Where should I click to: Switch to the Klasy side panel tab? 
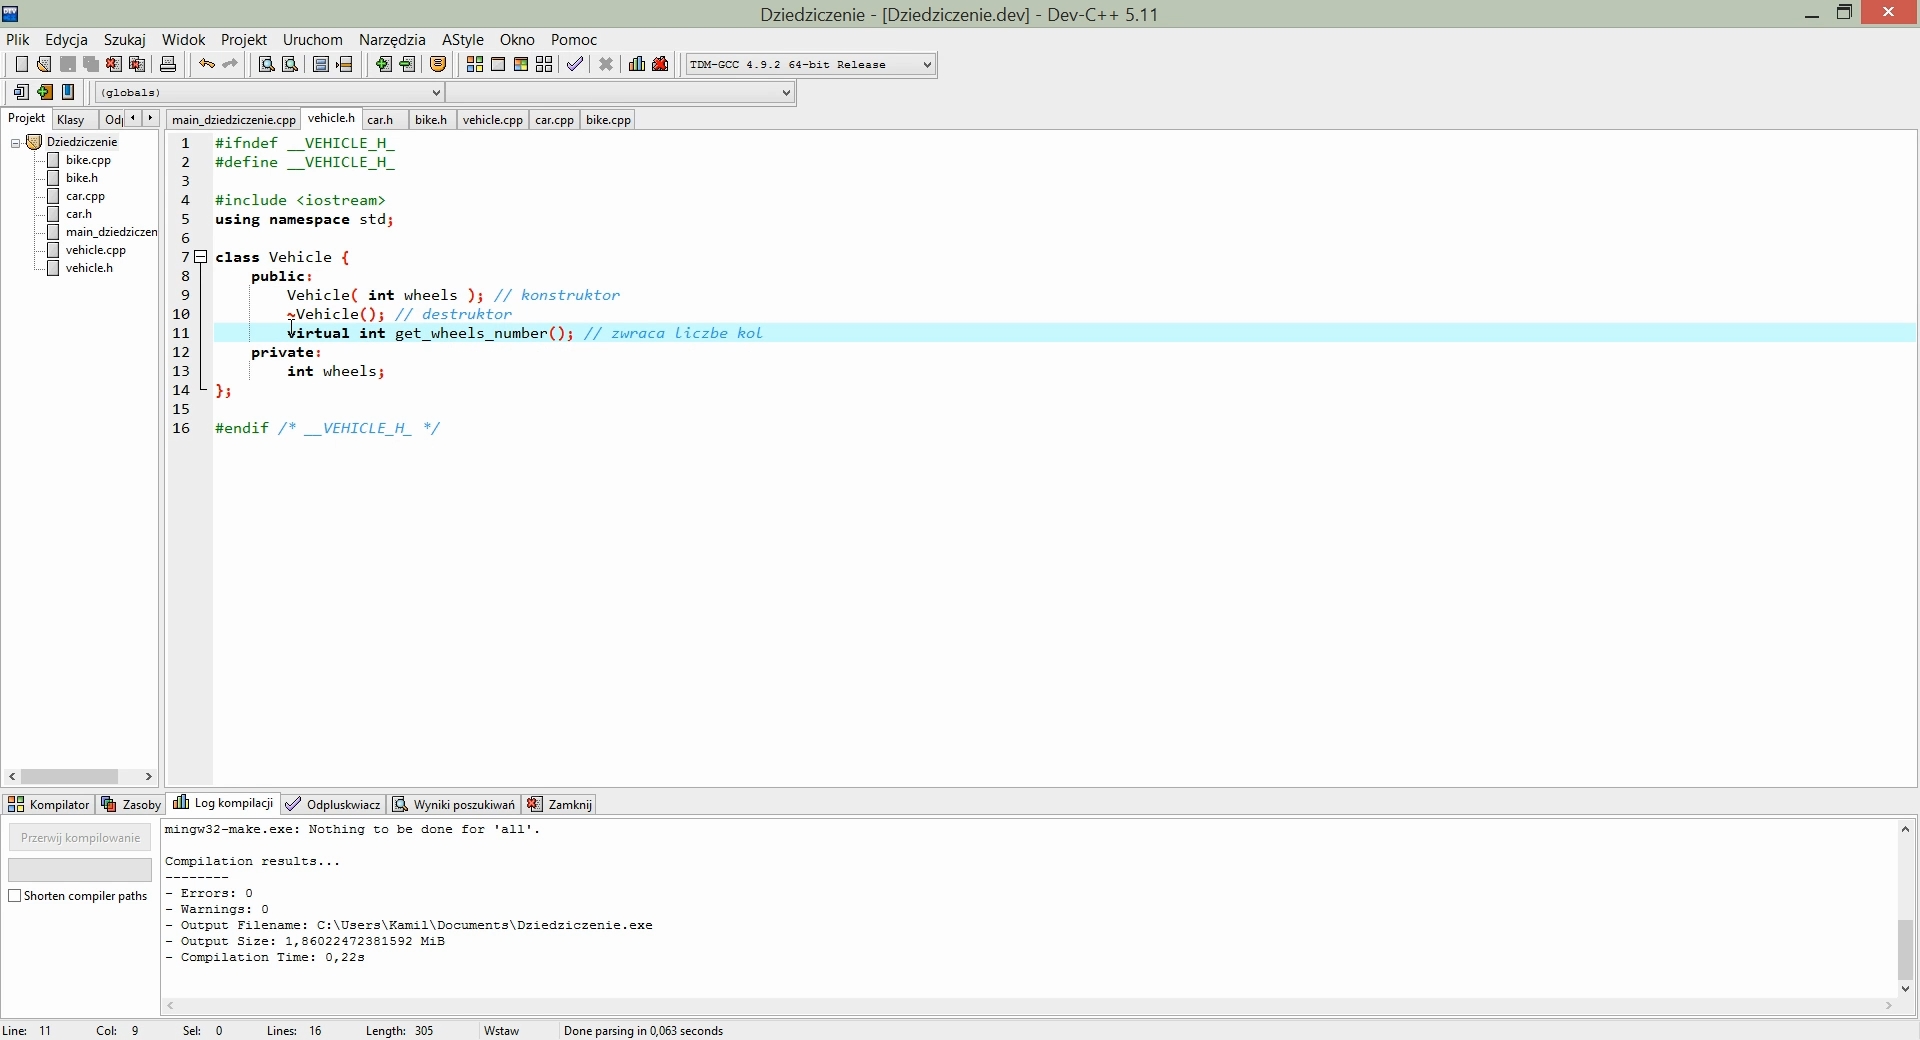(71, 120)
